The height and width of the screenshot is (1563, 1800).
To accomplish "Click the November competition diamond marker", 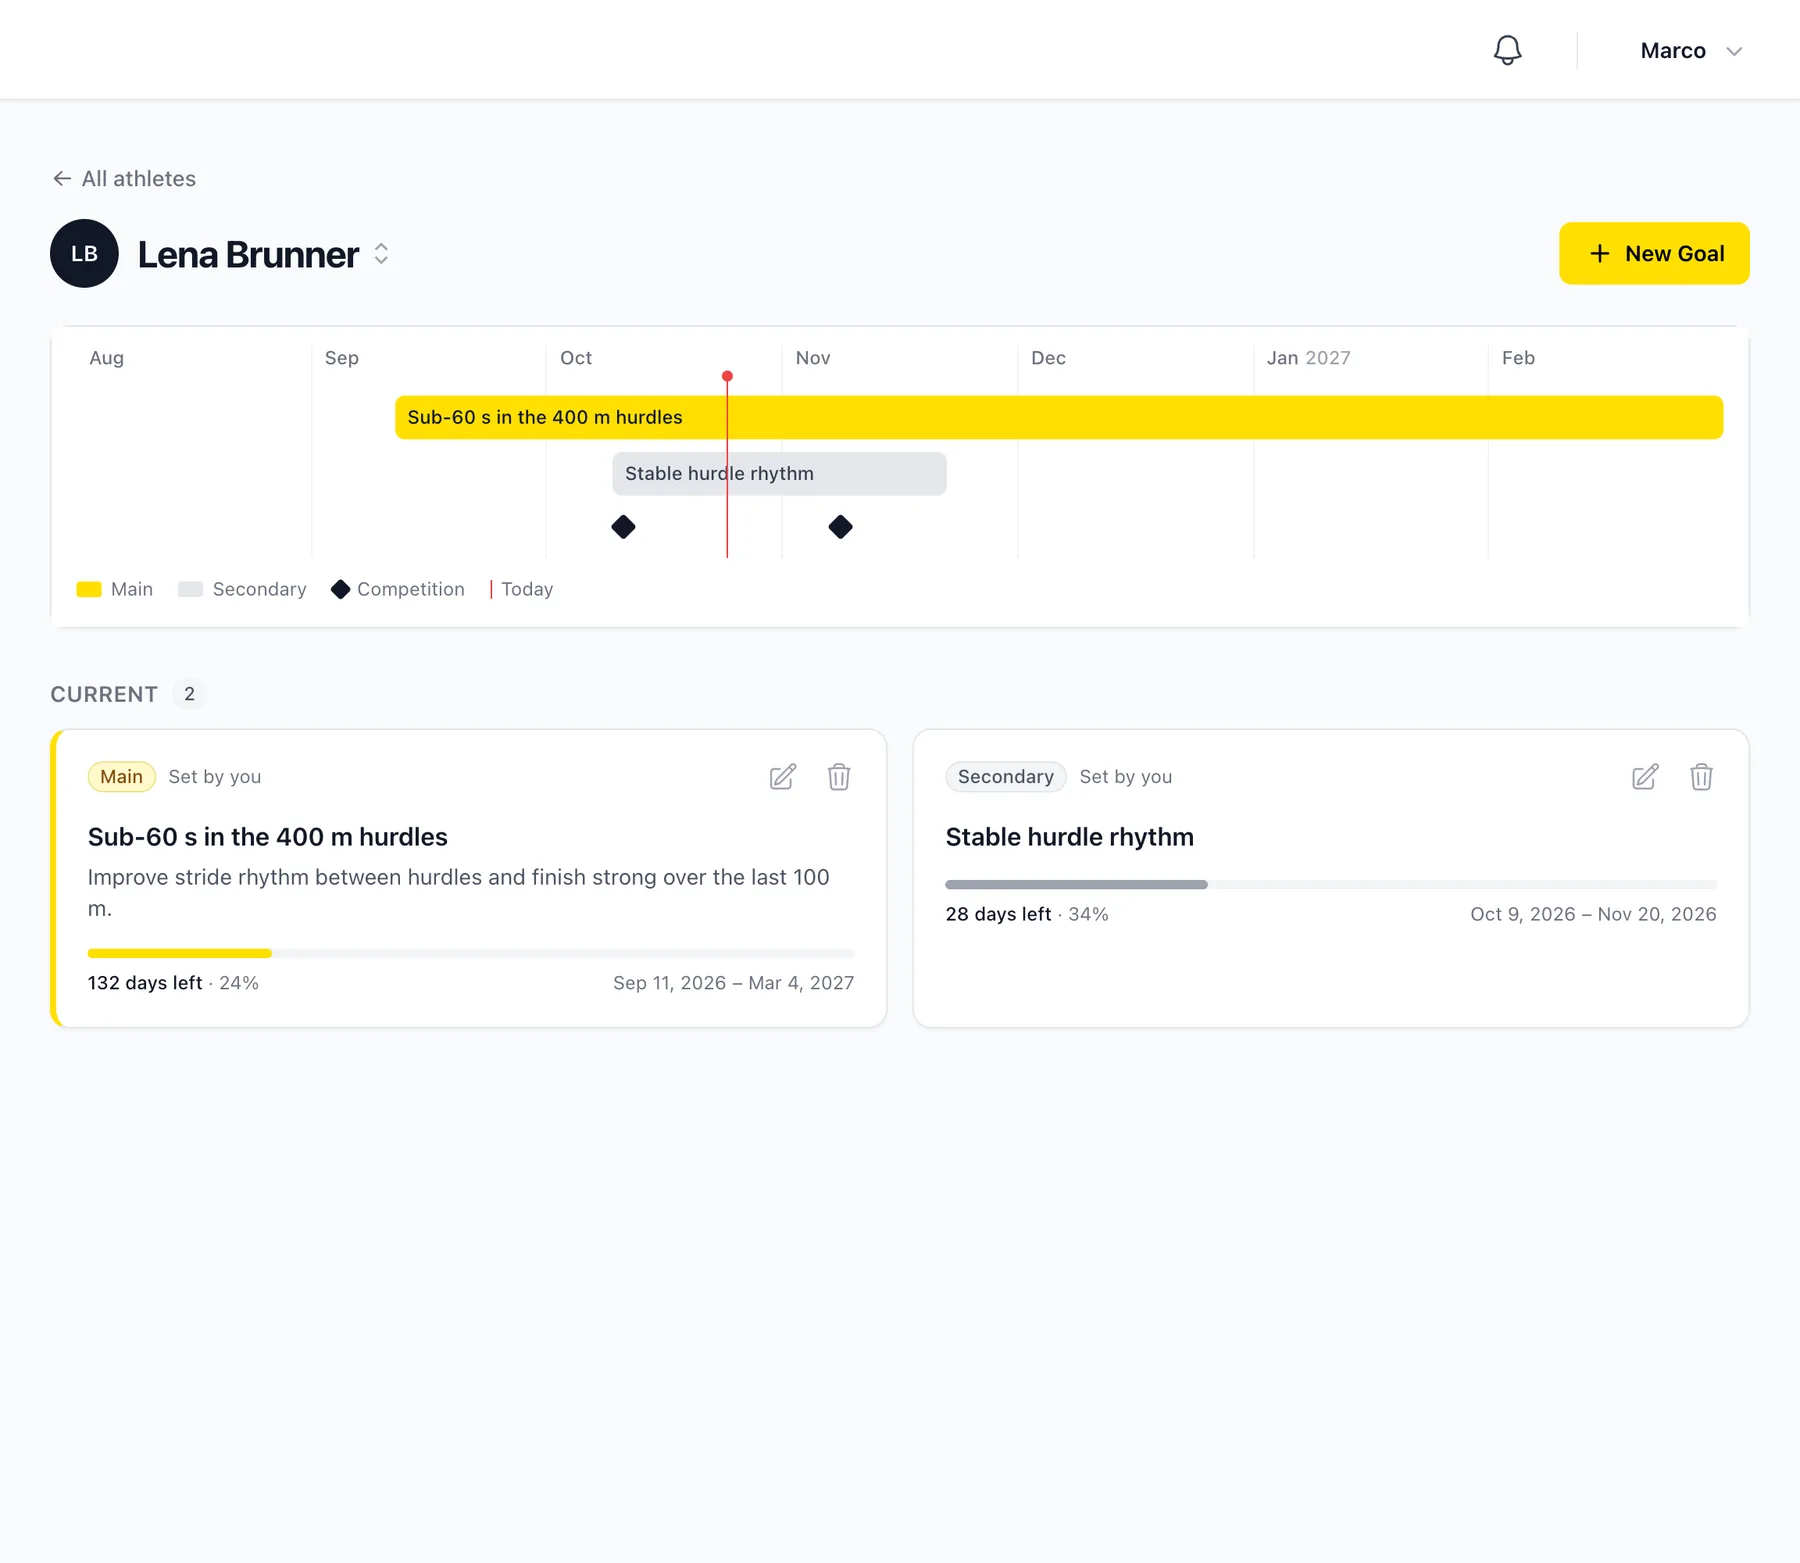I will coord(840,527).
